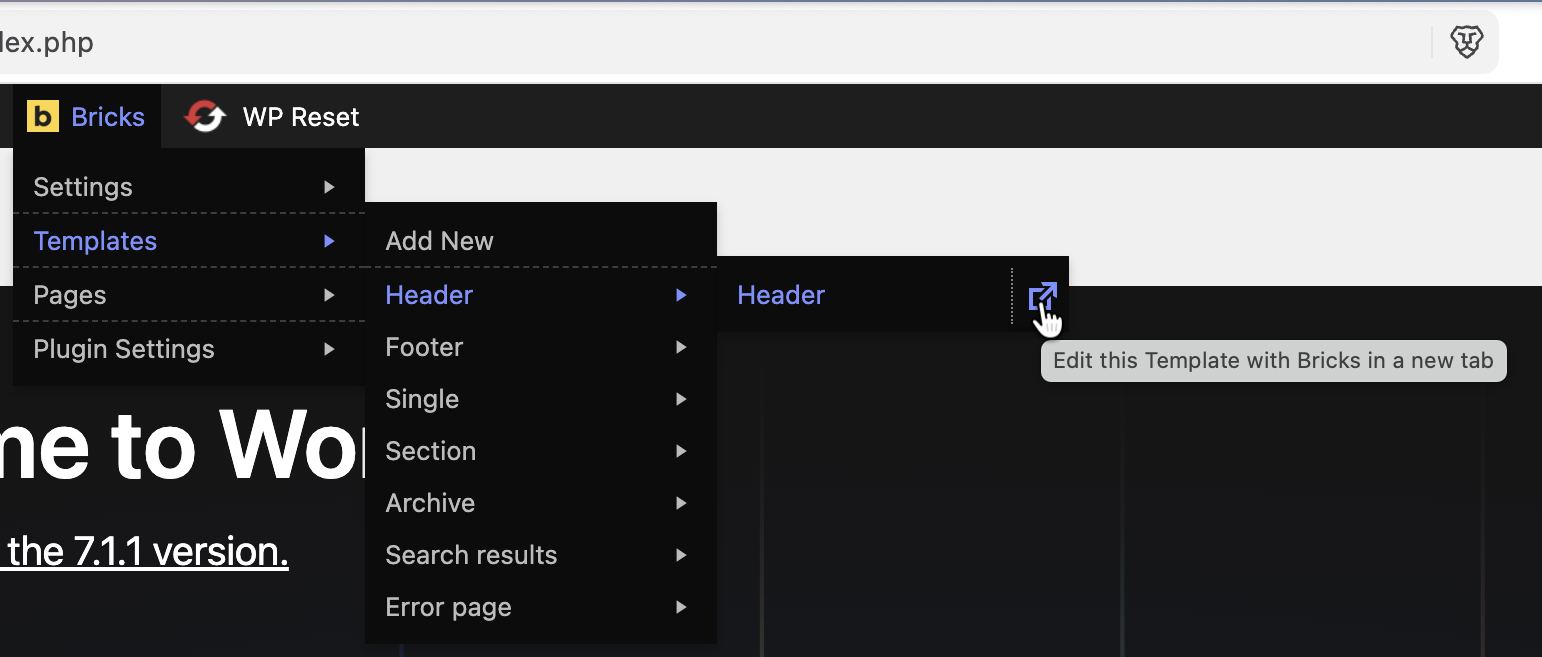
Task: Open the Bricks admin bar menu
Action: 87,117
